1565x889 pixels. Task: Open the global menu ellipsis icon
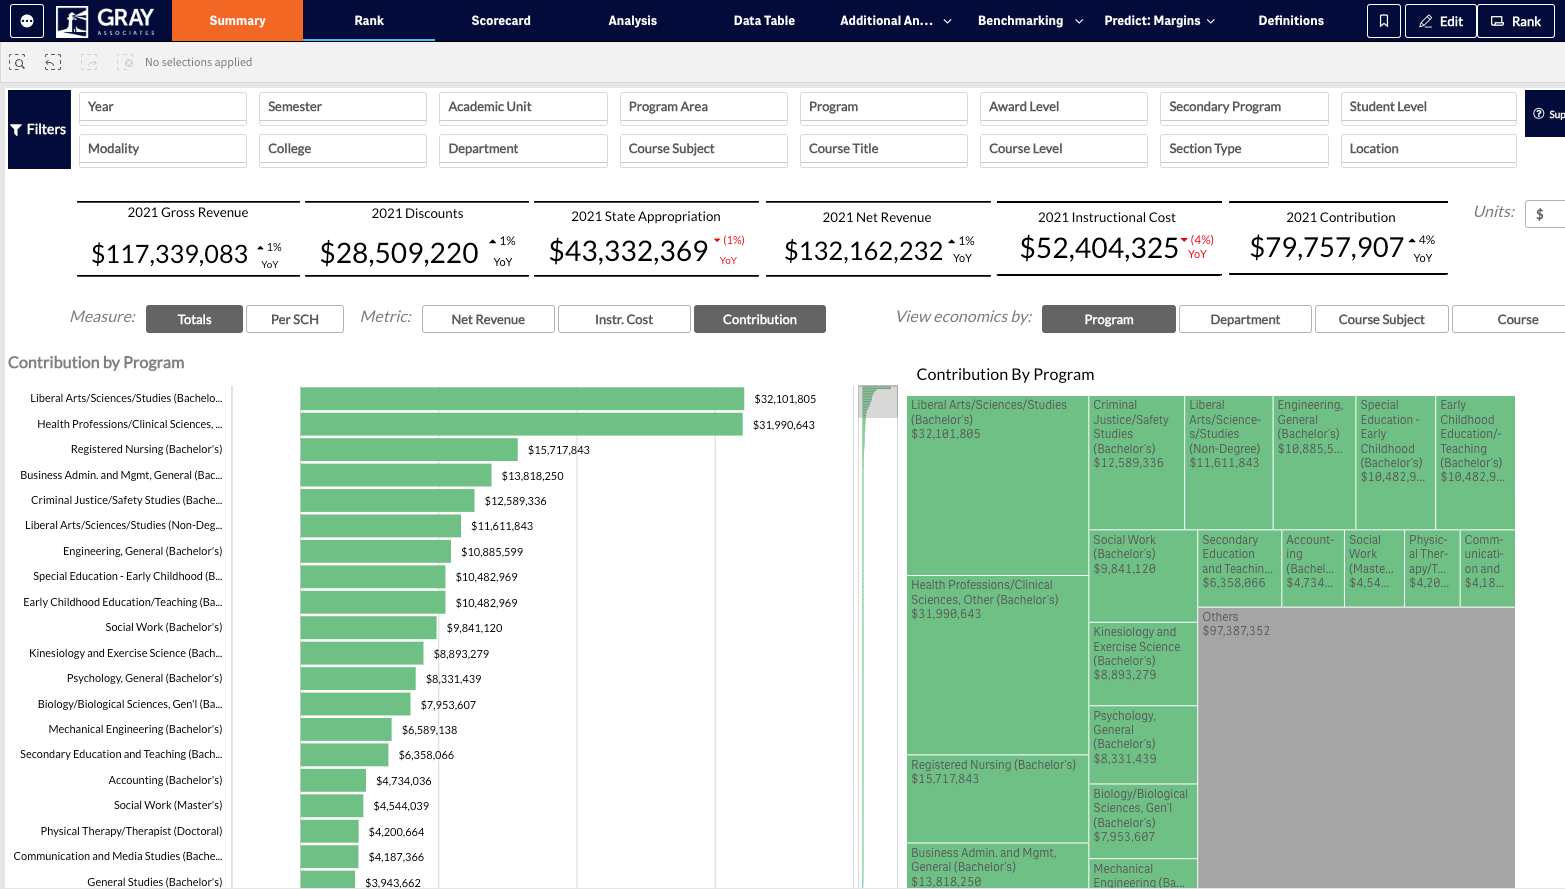[x=27, y=20]
